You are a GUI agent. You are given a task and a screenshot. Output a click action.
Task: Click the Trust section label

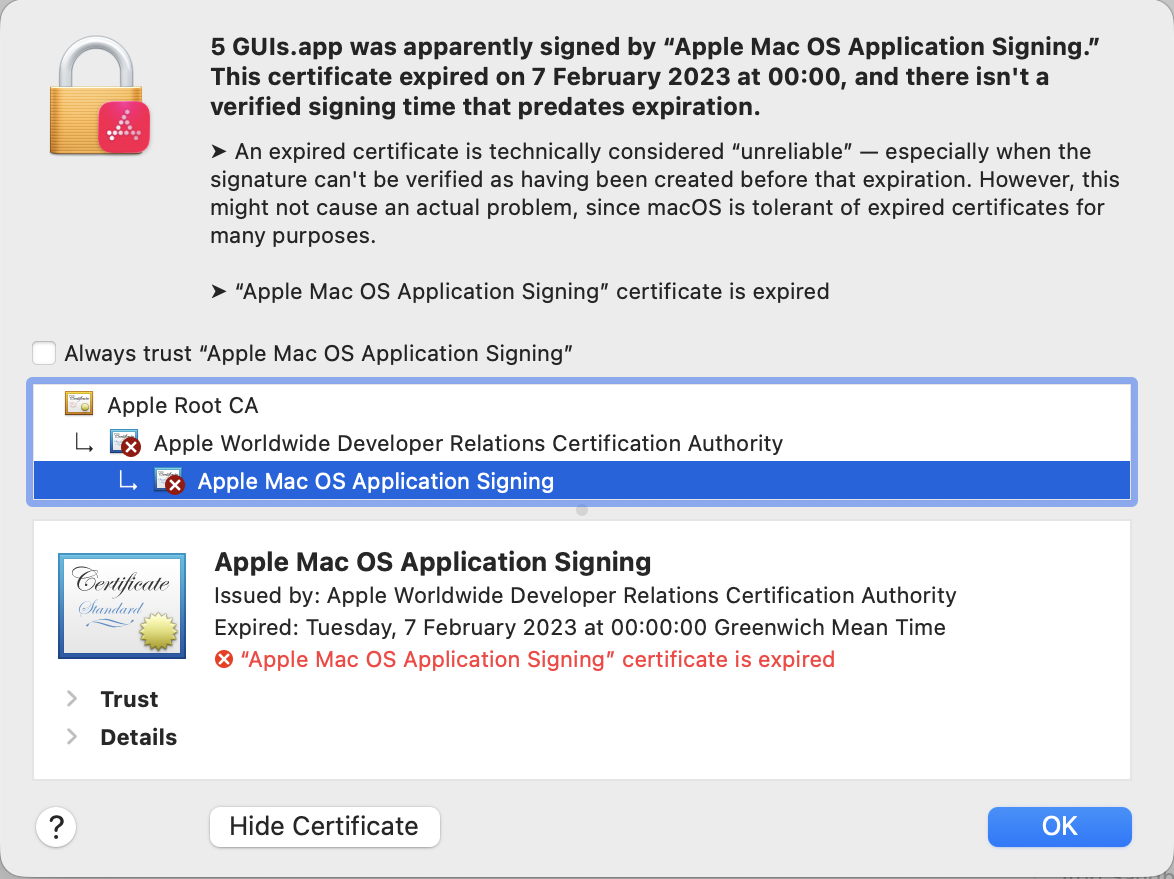pyautogui.click(x=130, y=699)
